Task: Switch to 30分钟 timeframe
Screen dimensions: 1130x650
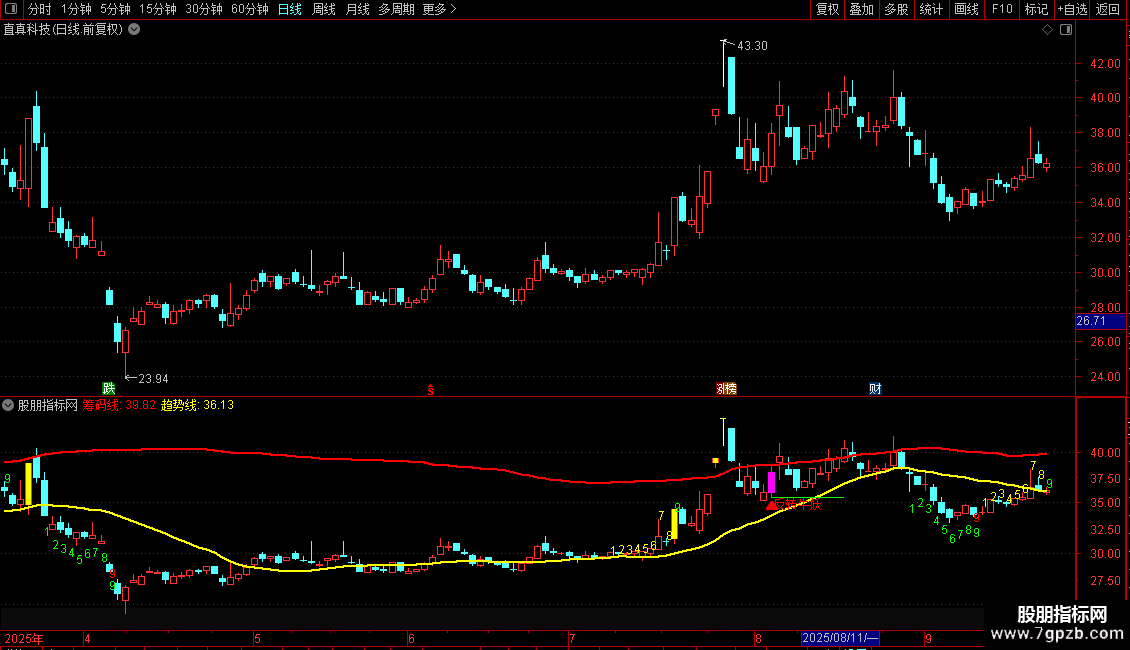Action: tap(204, 9)
